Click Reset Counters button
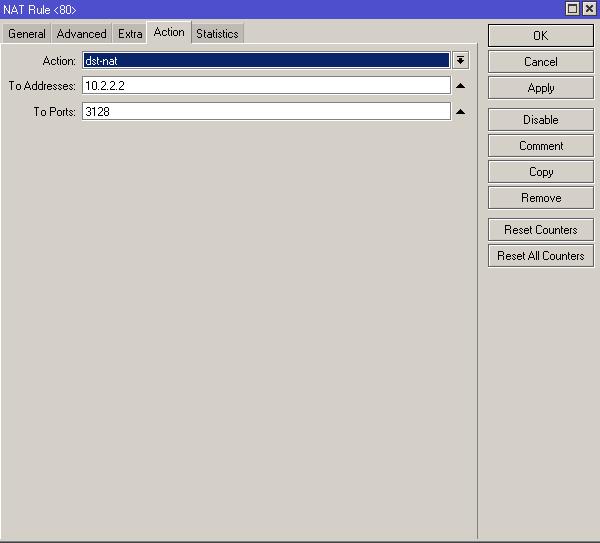This screenshot has width=600, height=543. click(541, 230)
